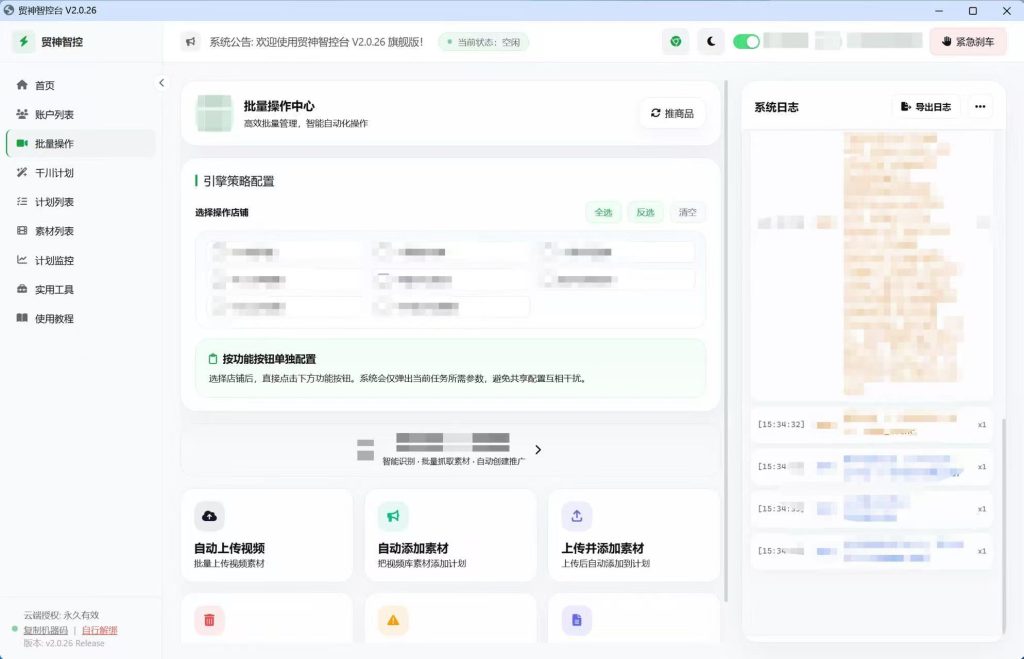This screenshot has height=659, width=1024.
Task: Open the 自动添加素材 card
Action: [451, 536]
